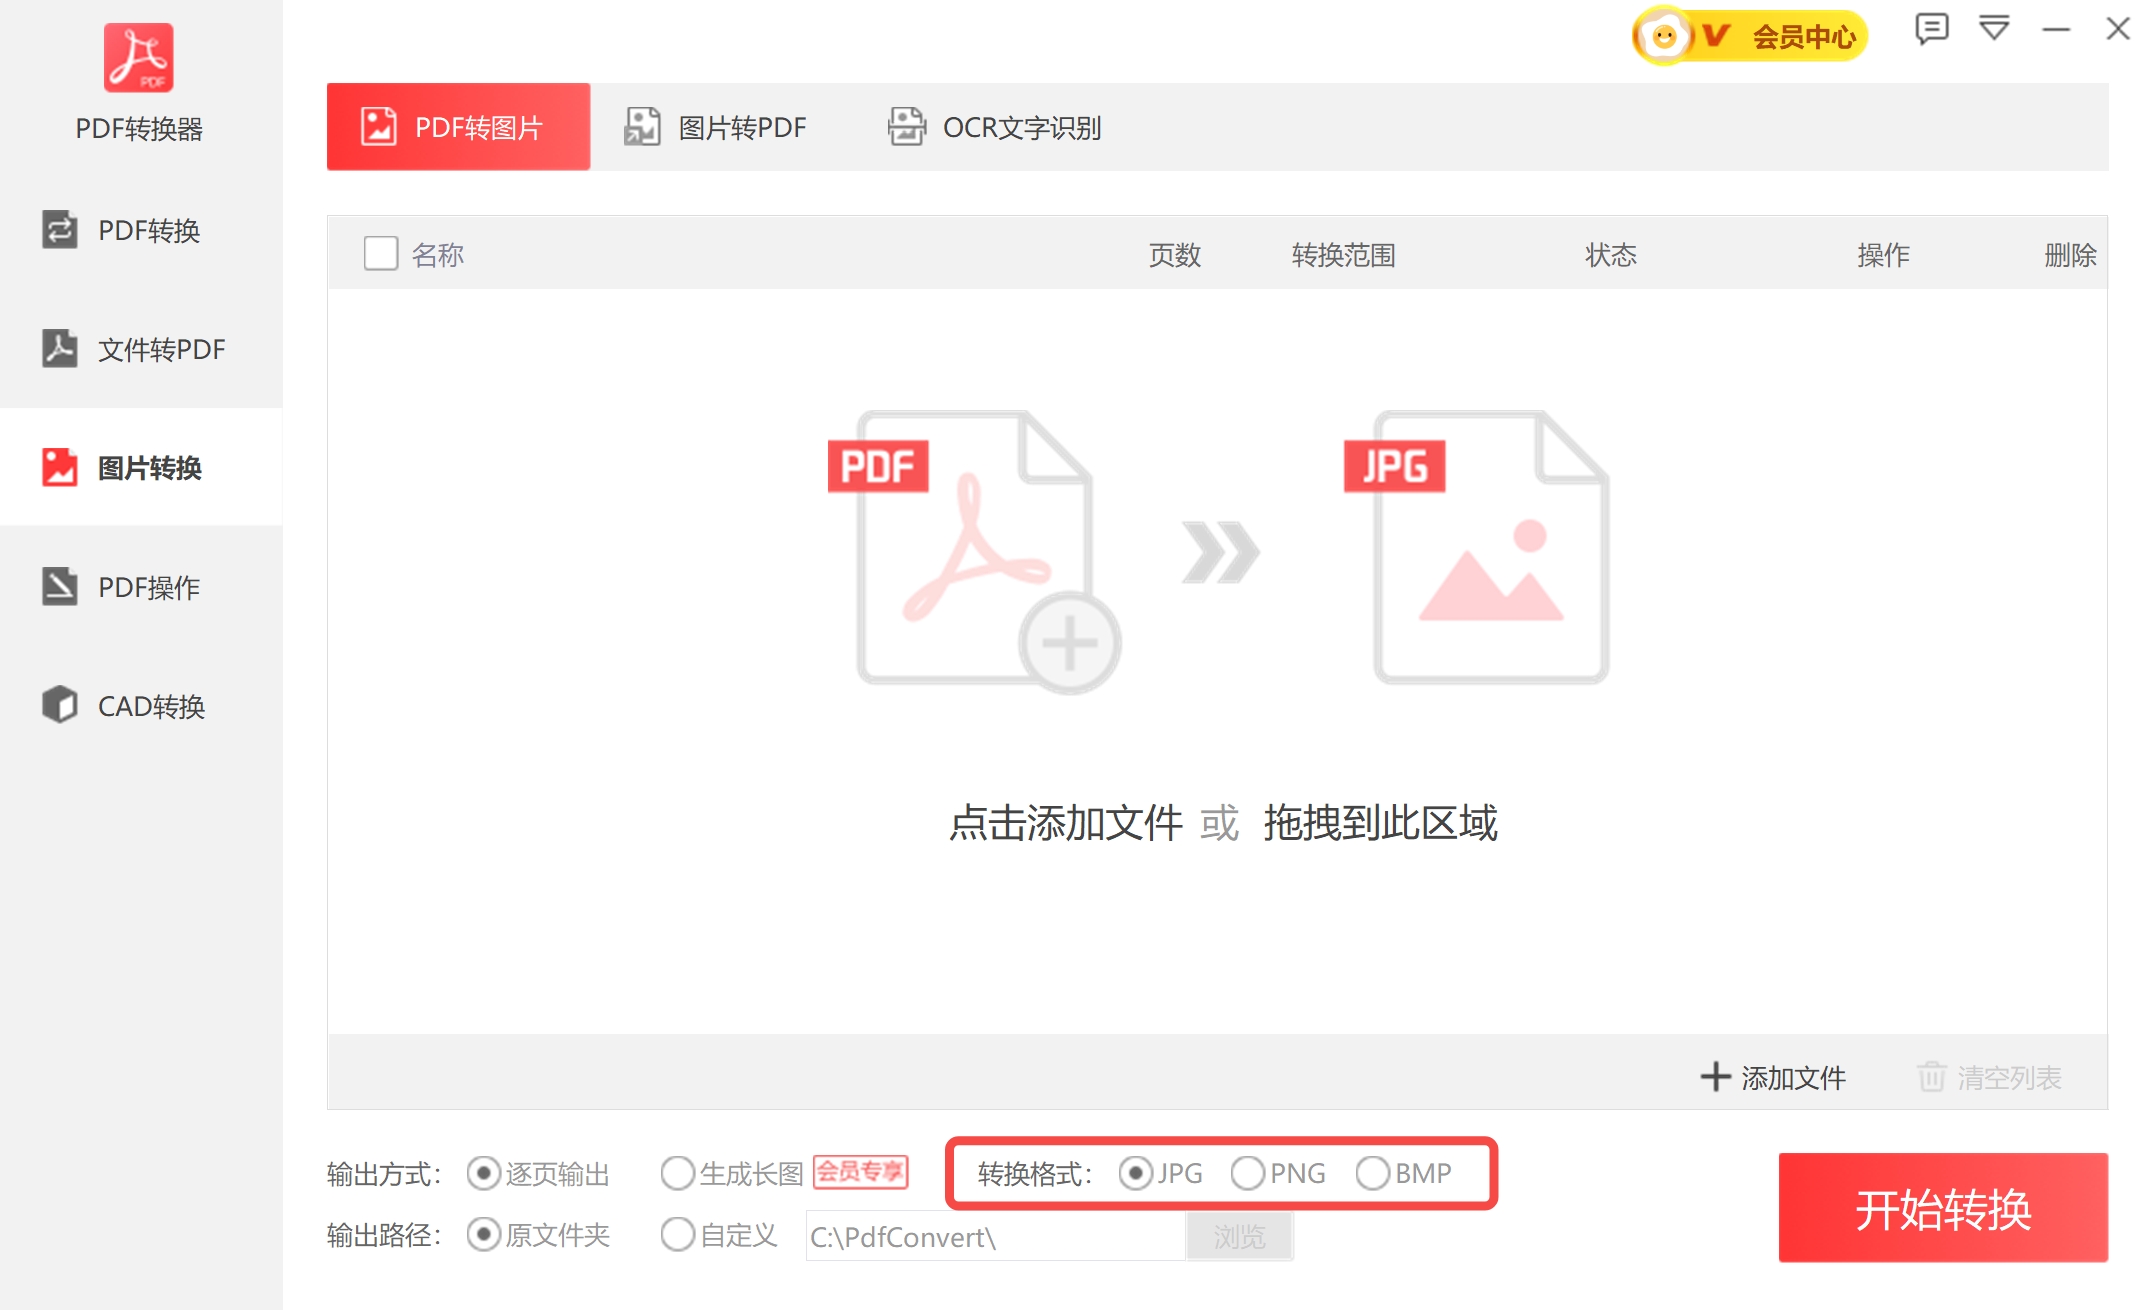This screenshot has width=2150, height=1310.
Task: Click the PDF converter app logo
Action: [x=139, y=58]
